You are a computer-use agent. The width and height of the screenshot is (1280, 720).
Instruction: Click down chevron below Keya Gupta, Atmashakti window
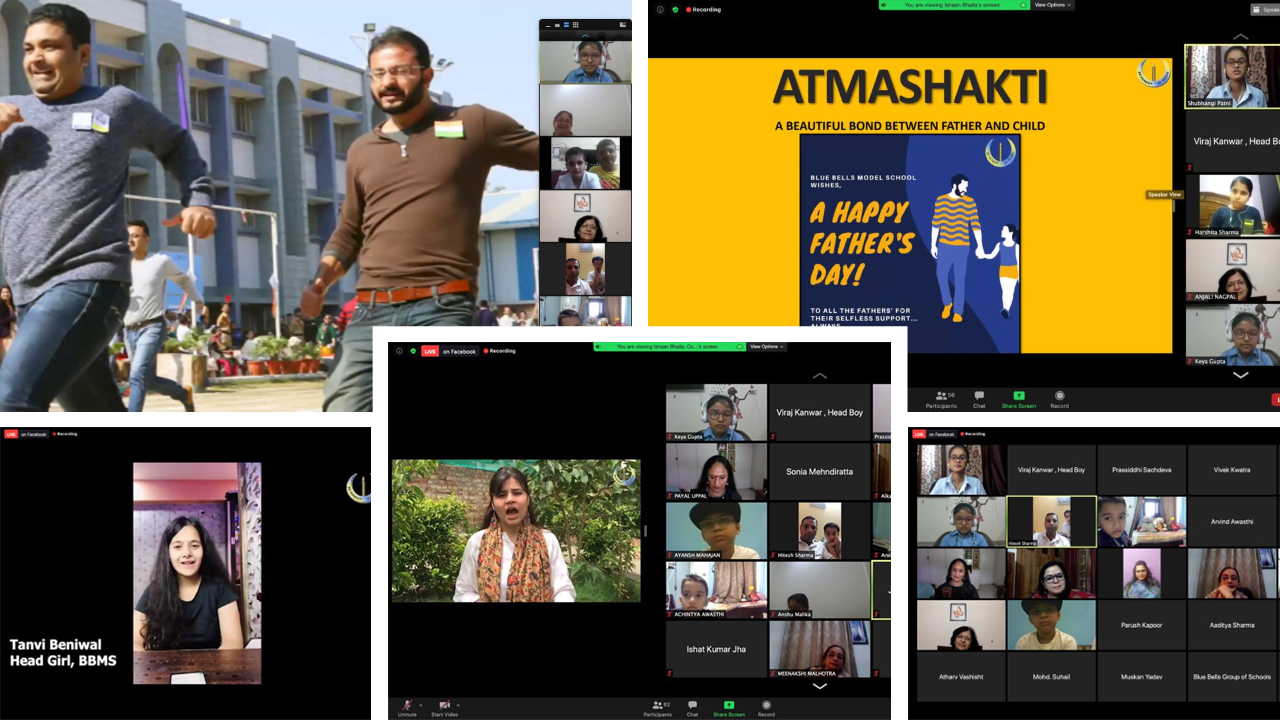pyautogui.click(x=1240, y=375)
